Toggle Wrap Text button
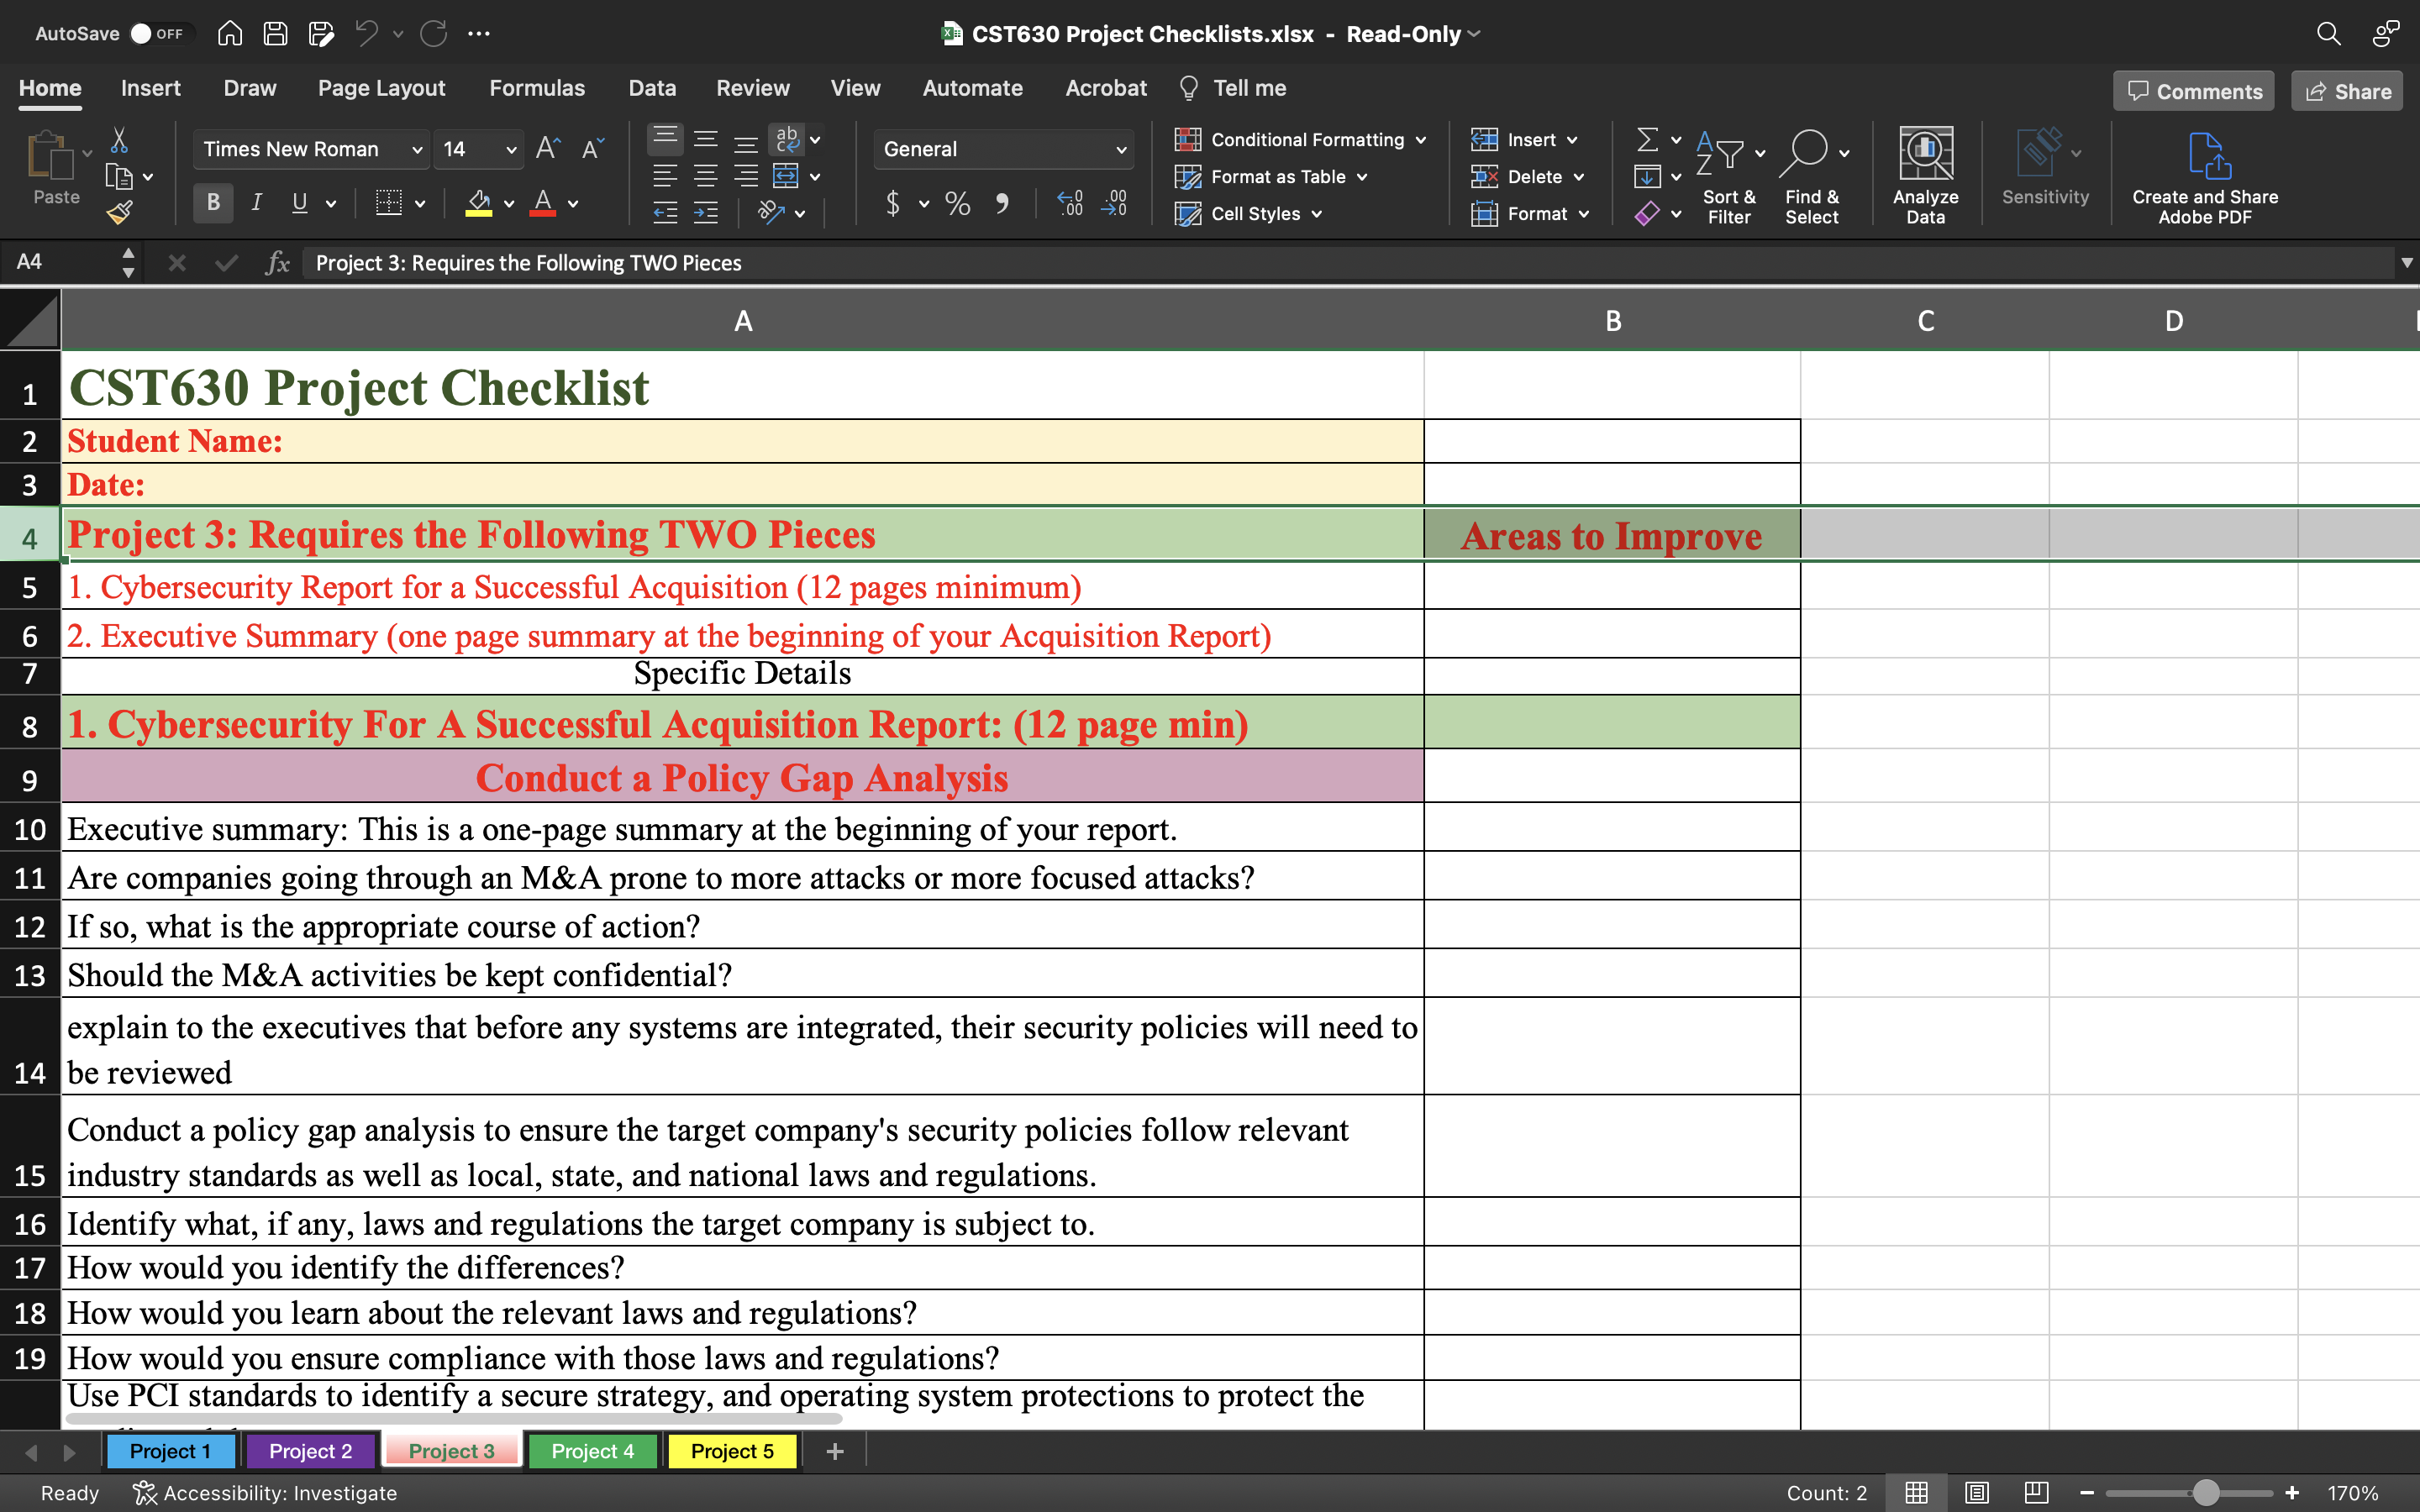Image resolution: width=2420 pixels, height=1512 pixels. coord(787,139)
